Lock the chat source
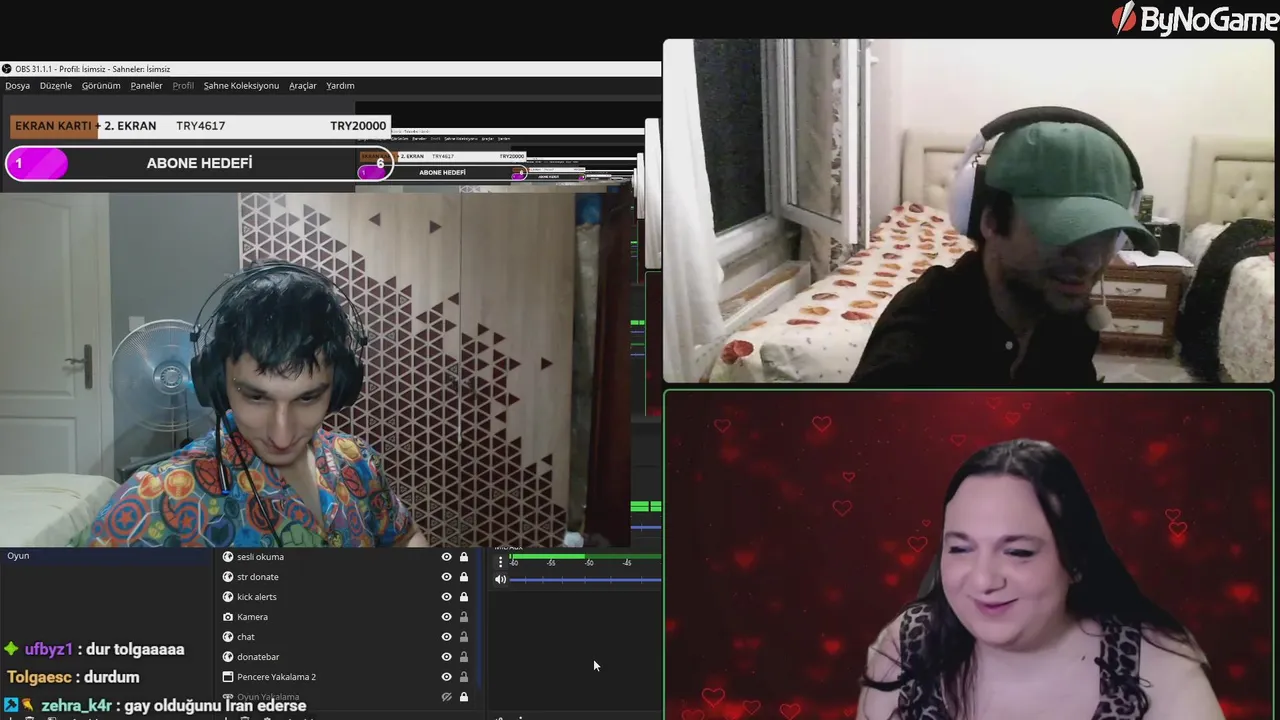Viewport: 1280px width, 720px height. click(x=464, y=637)
